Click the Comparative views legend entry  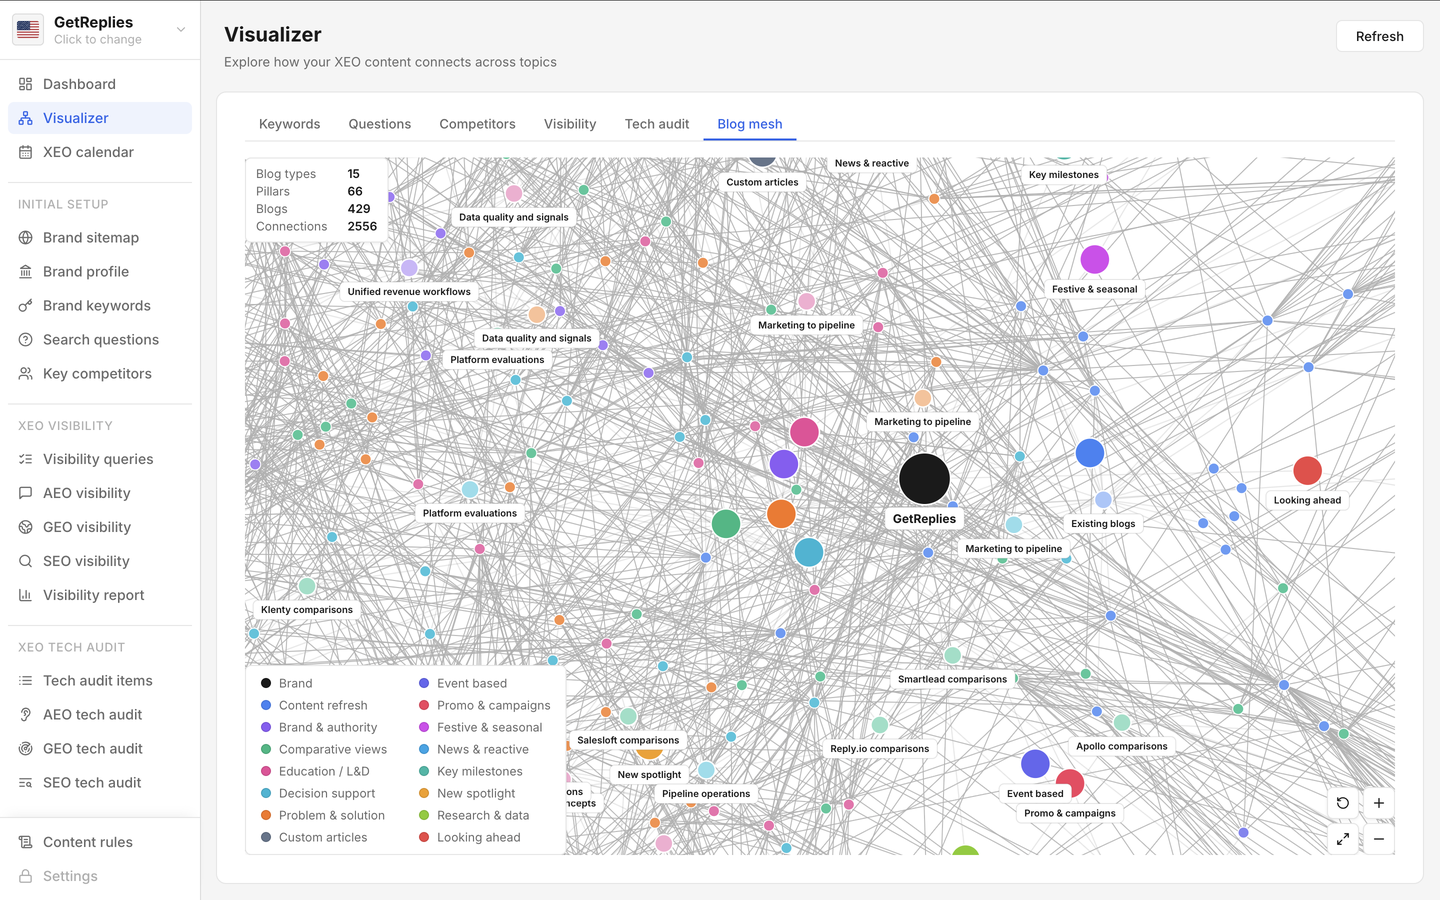pyautogui.click(x=324, y=749)
